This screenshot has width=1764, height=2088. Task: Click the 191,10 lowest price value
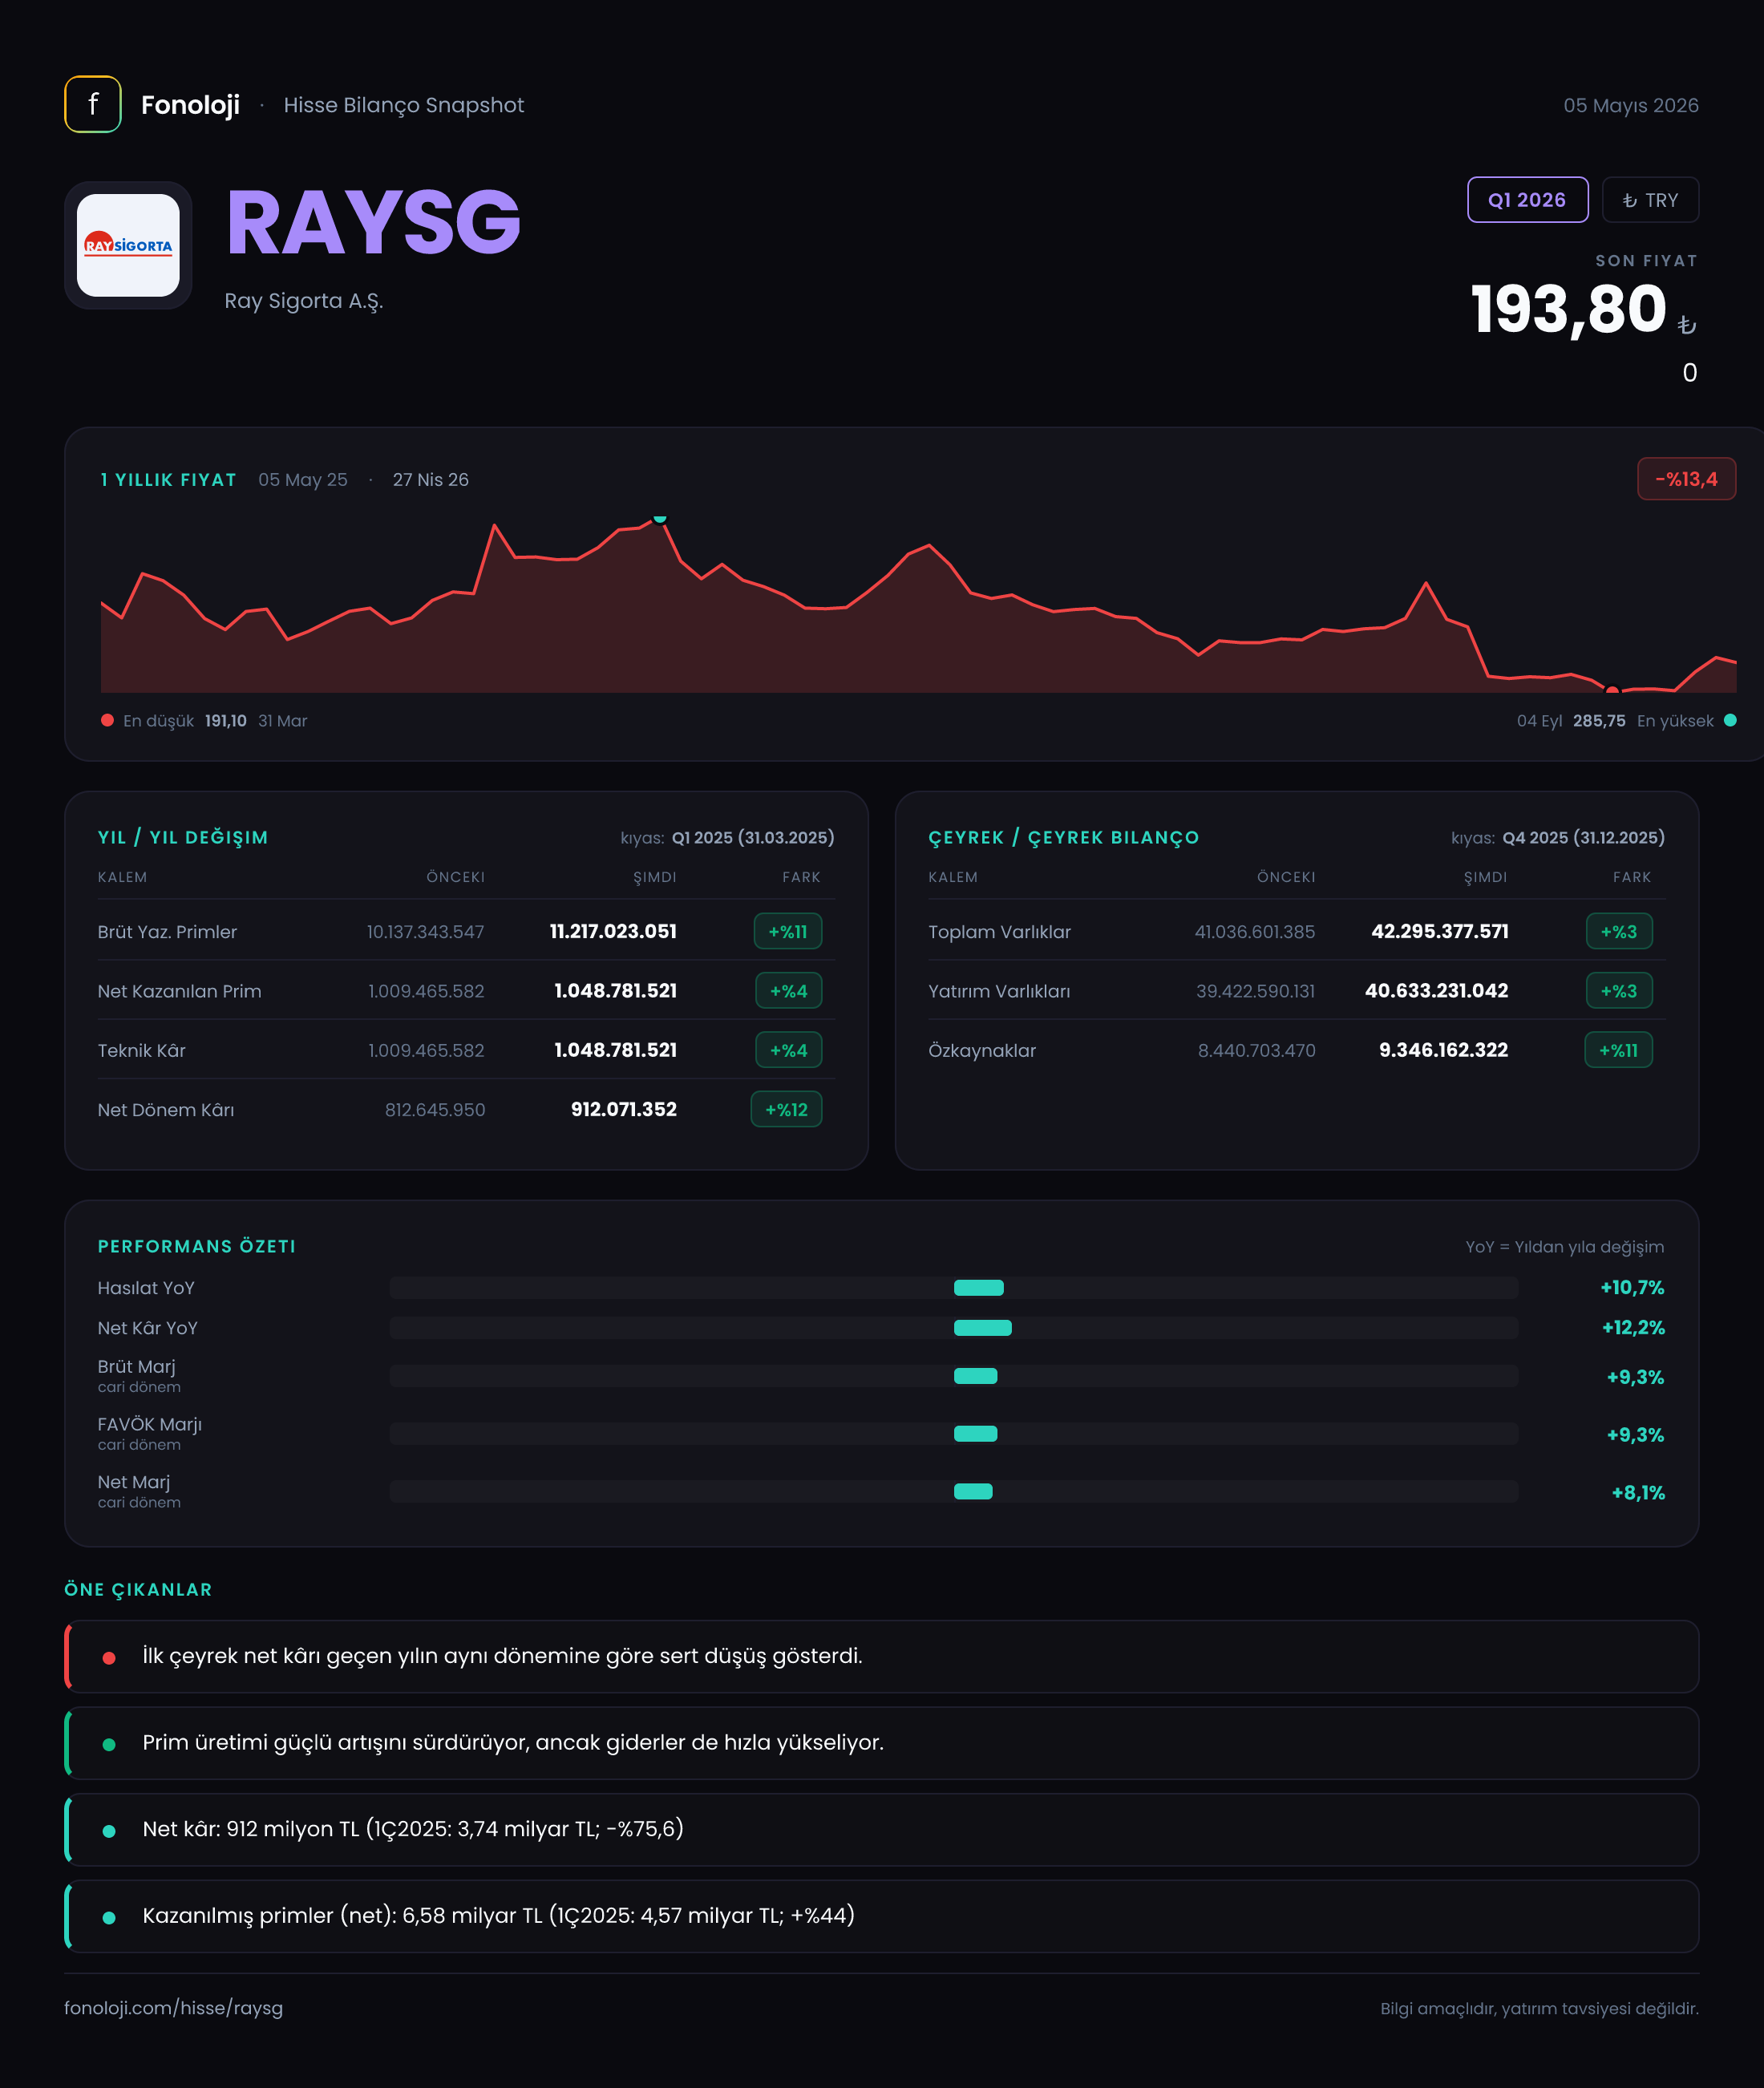coord(225,721)
